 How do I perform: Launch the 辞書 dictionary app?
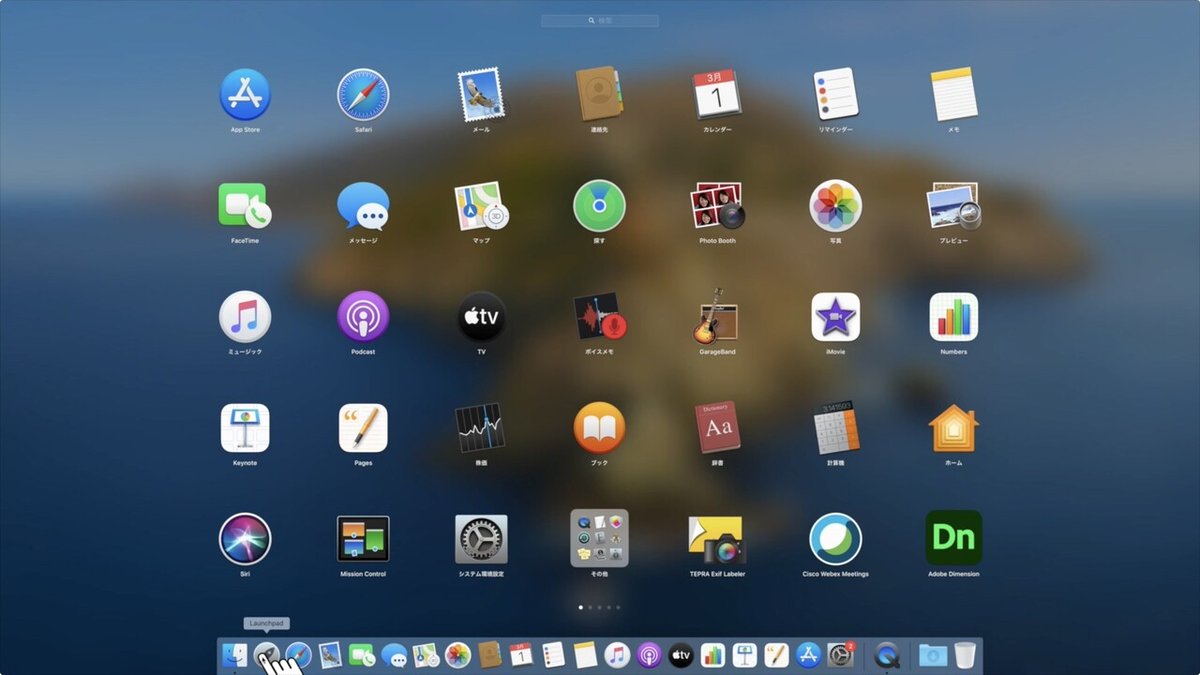coord(717,428)
